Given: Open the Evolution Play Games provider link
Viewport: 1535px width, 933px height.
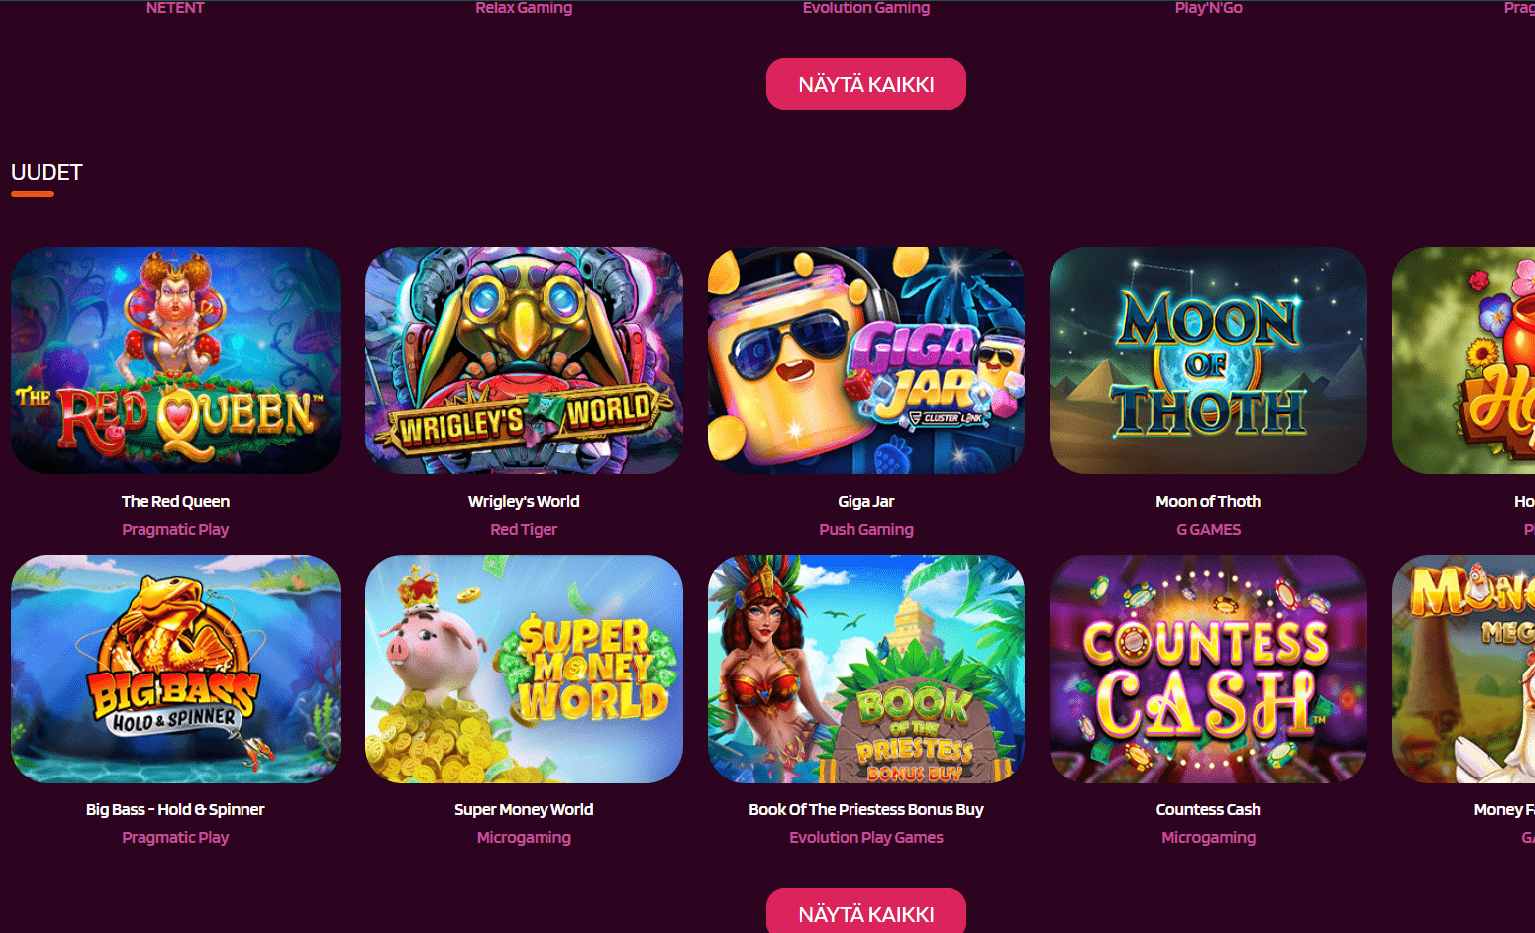Looking at the screenshot, I should [x=866, y=837].
